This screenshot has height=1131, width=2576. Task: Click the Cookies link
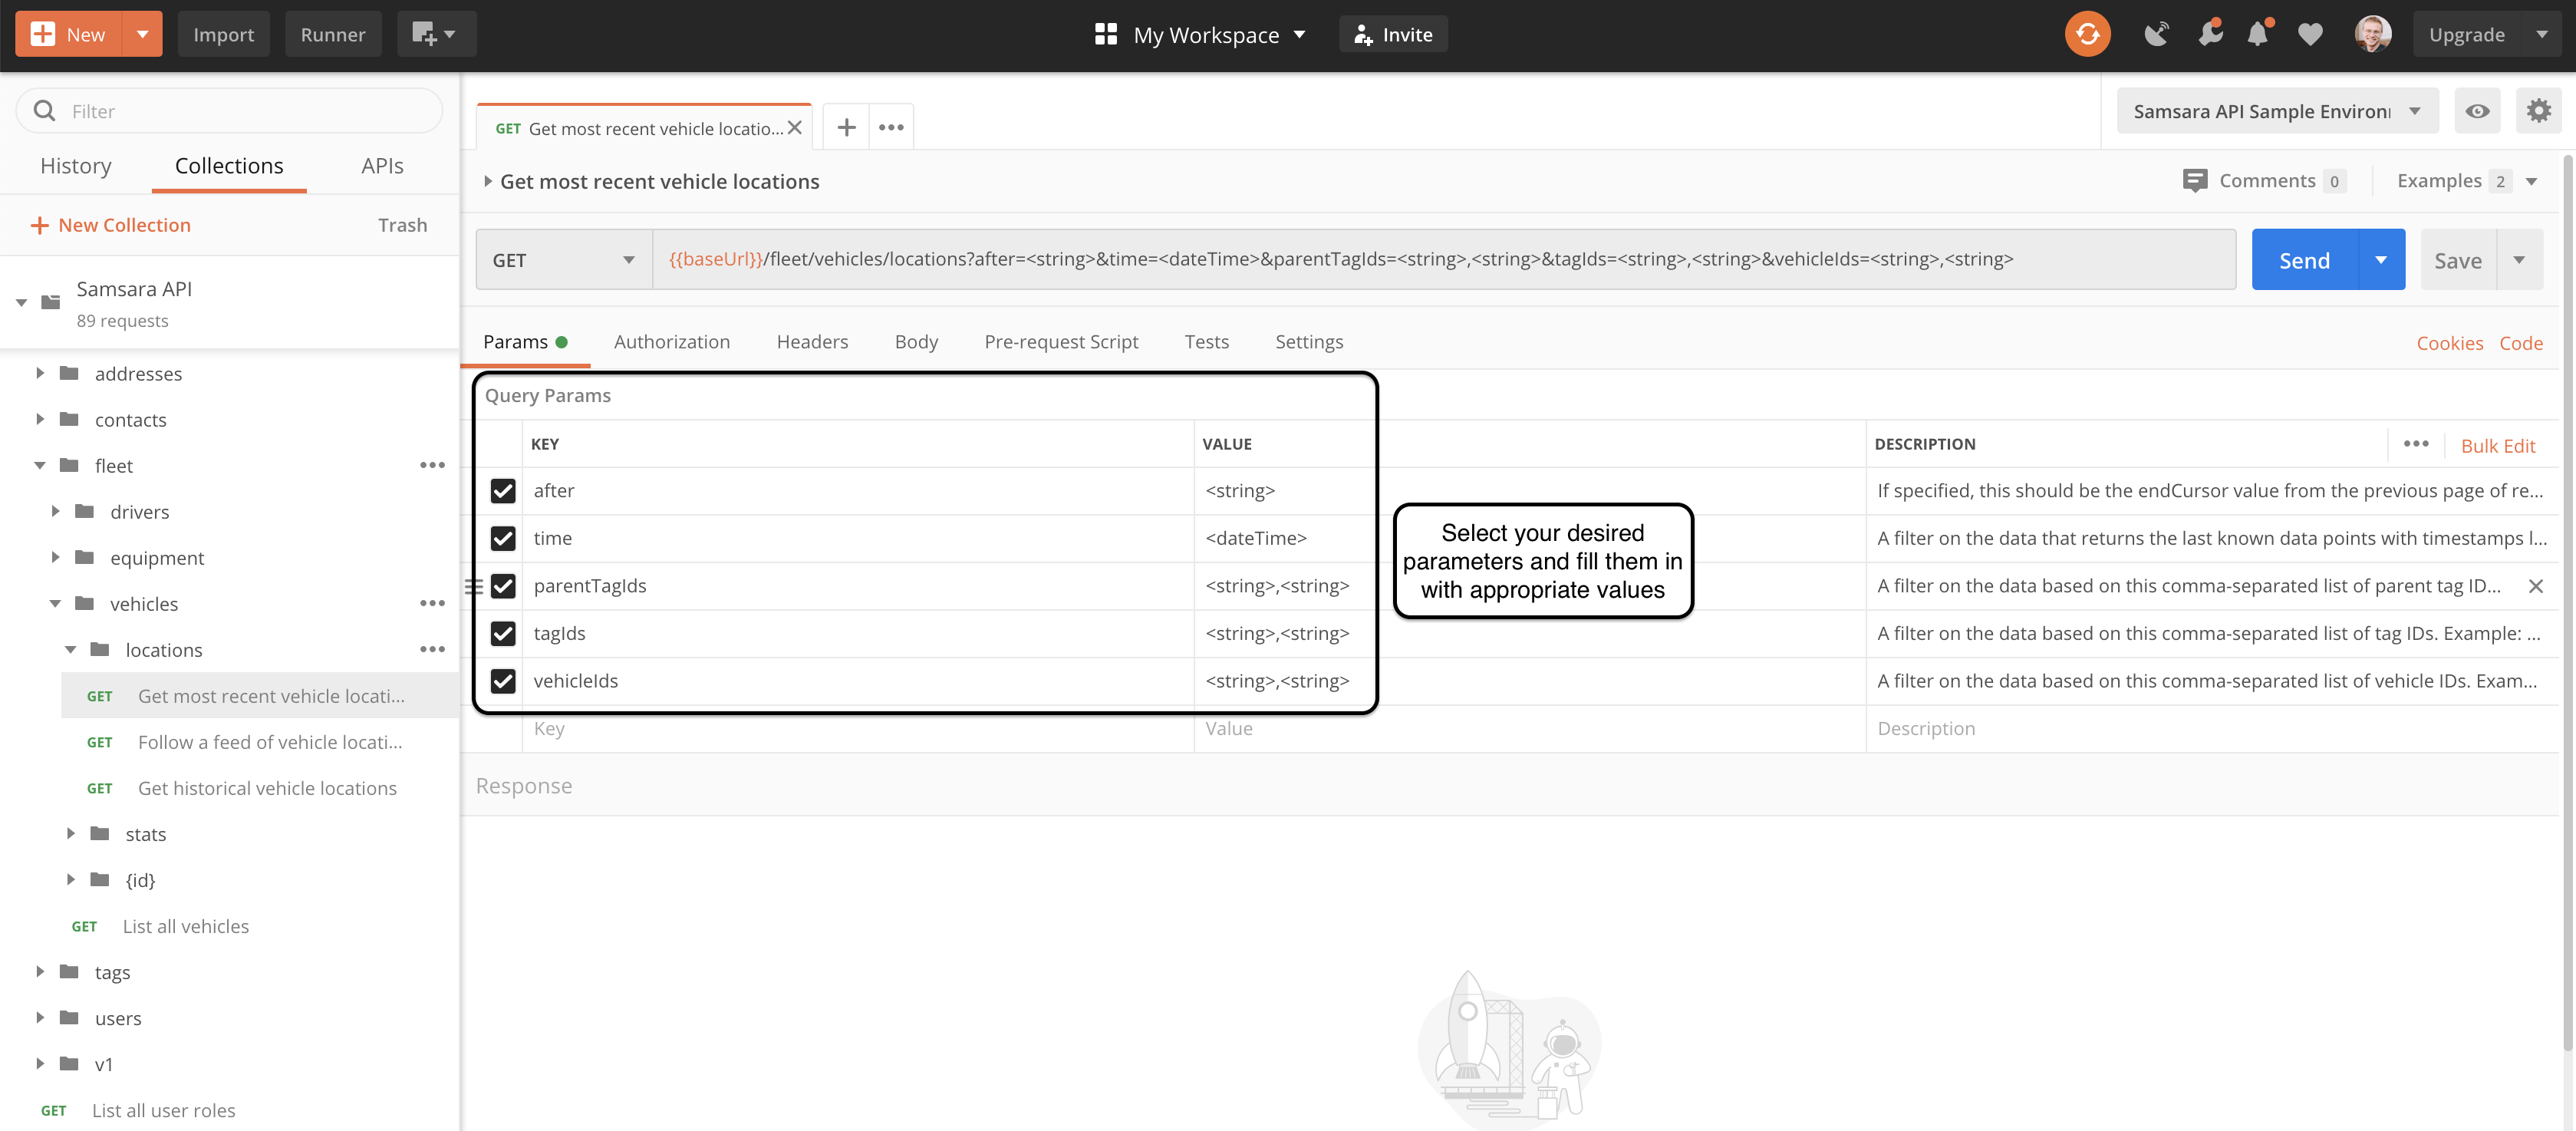2449,343
